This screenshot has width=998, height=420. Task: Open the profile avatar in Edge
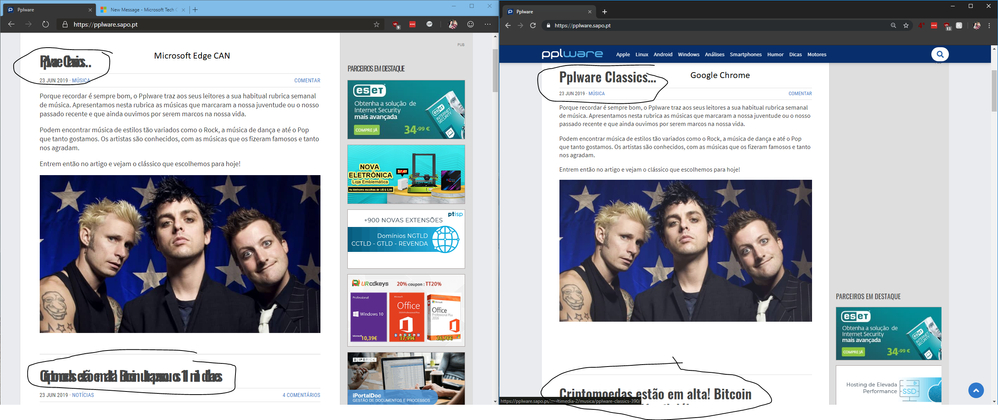coord(453,24)
